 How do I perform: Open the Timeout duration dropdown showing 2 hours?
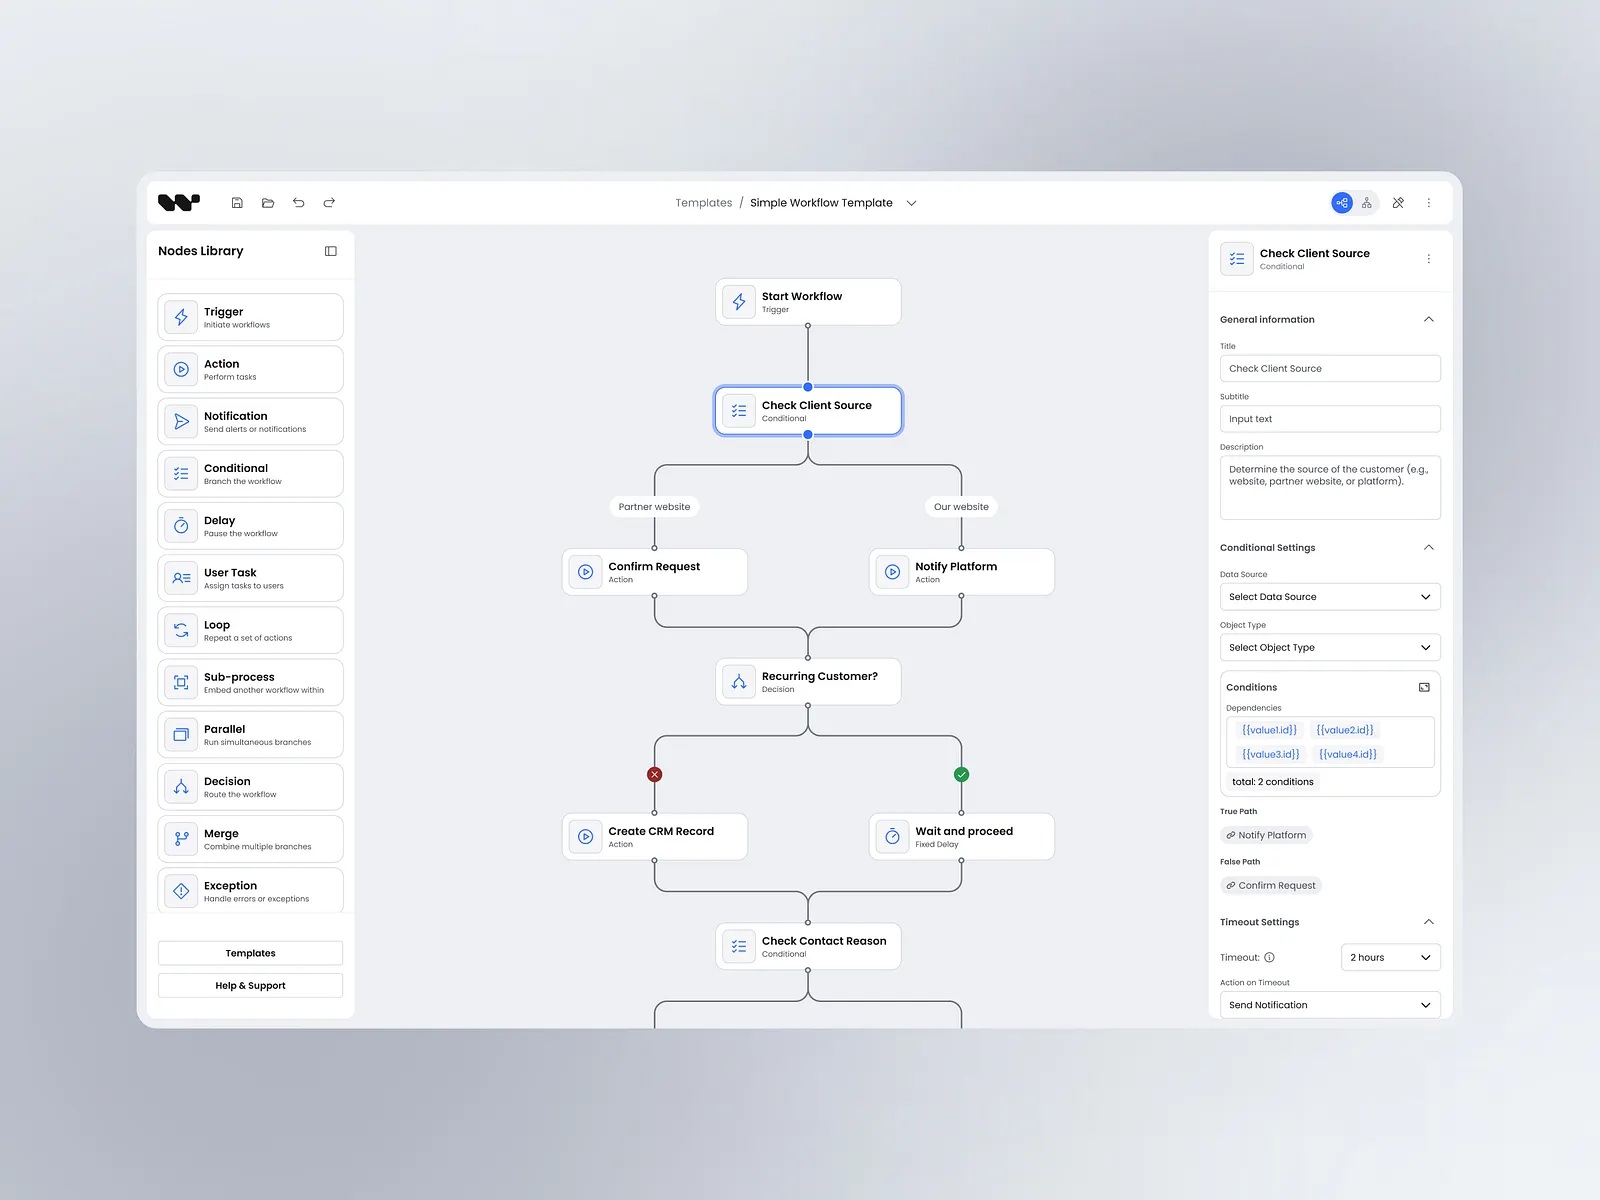(1390, 957)
